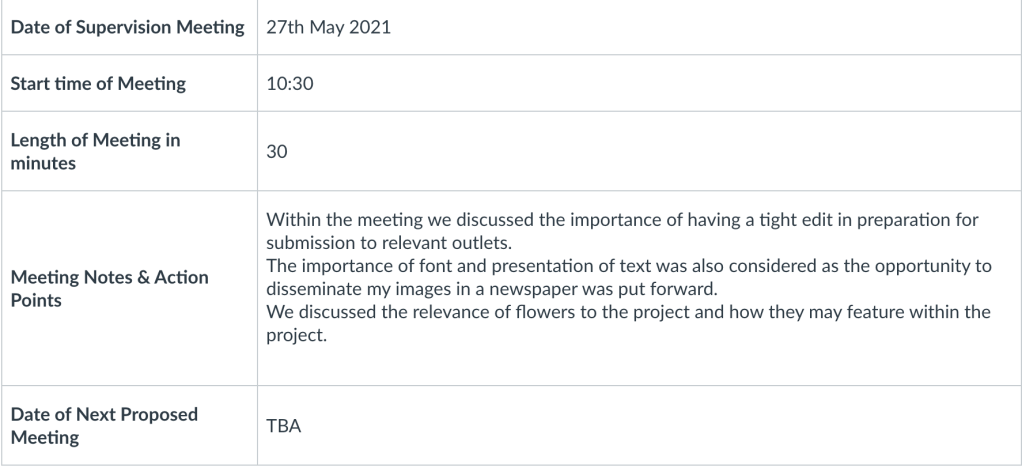Image resolution: width=1022 pixels, height=468 pixels.
Task: Click the "Meeting Notes & Action Points" label
Action: tap(109, 288)
